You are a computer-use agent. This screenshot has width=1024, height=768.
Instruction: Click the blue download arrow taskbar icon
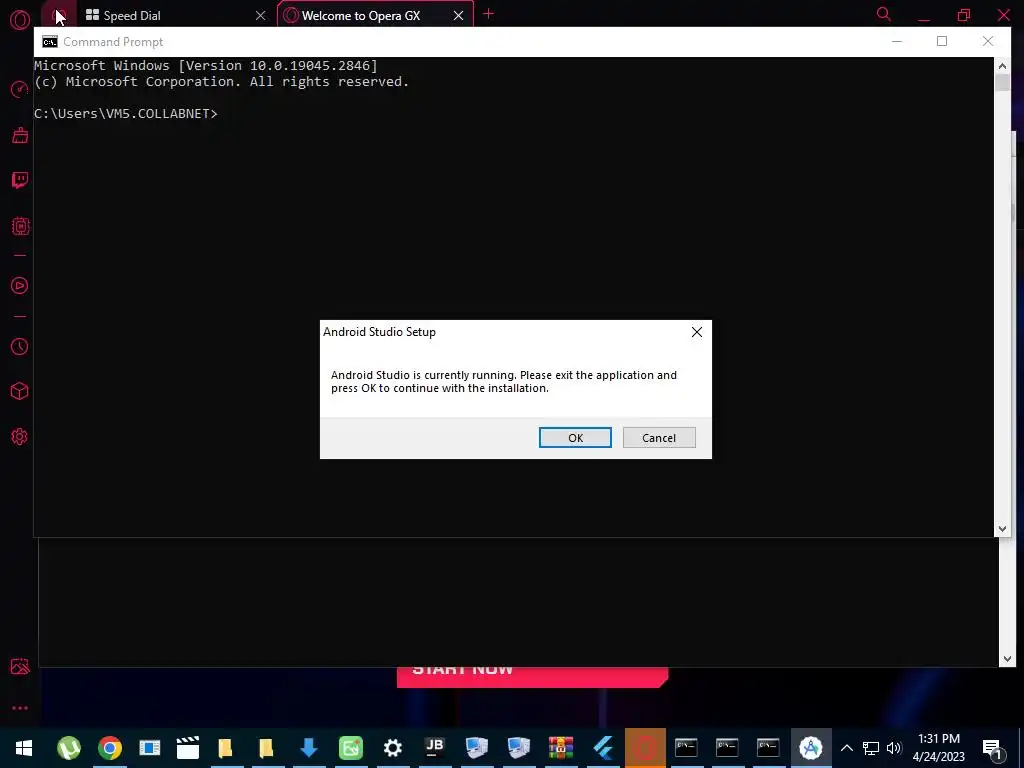click(x=308, y=748)
